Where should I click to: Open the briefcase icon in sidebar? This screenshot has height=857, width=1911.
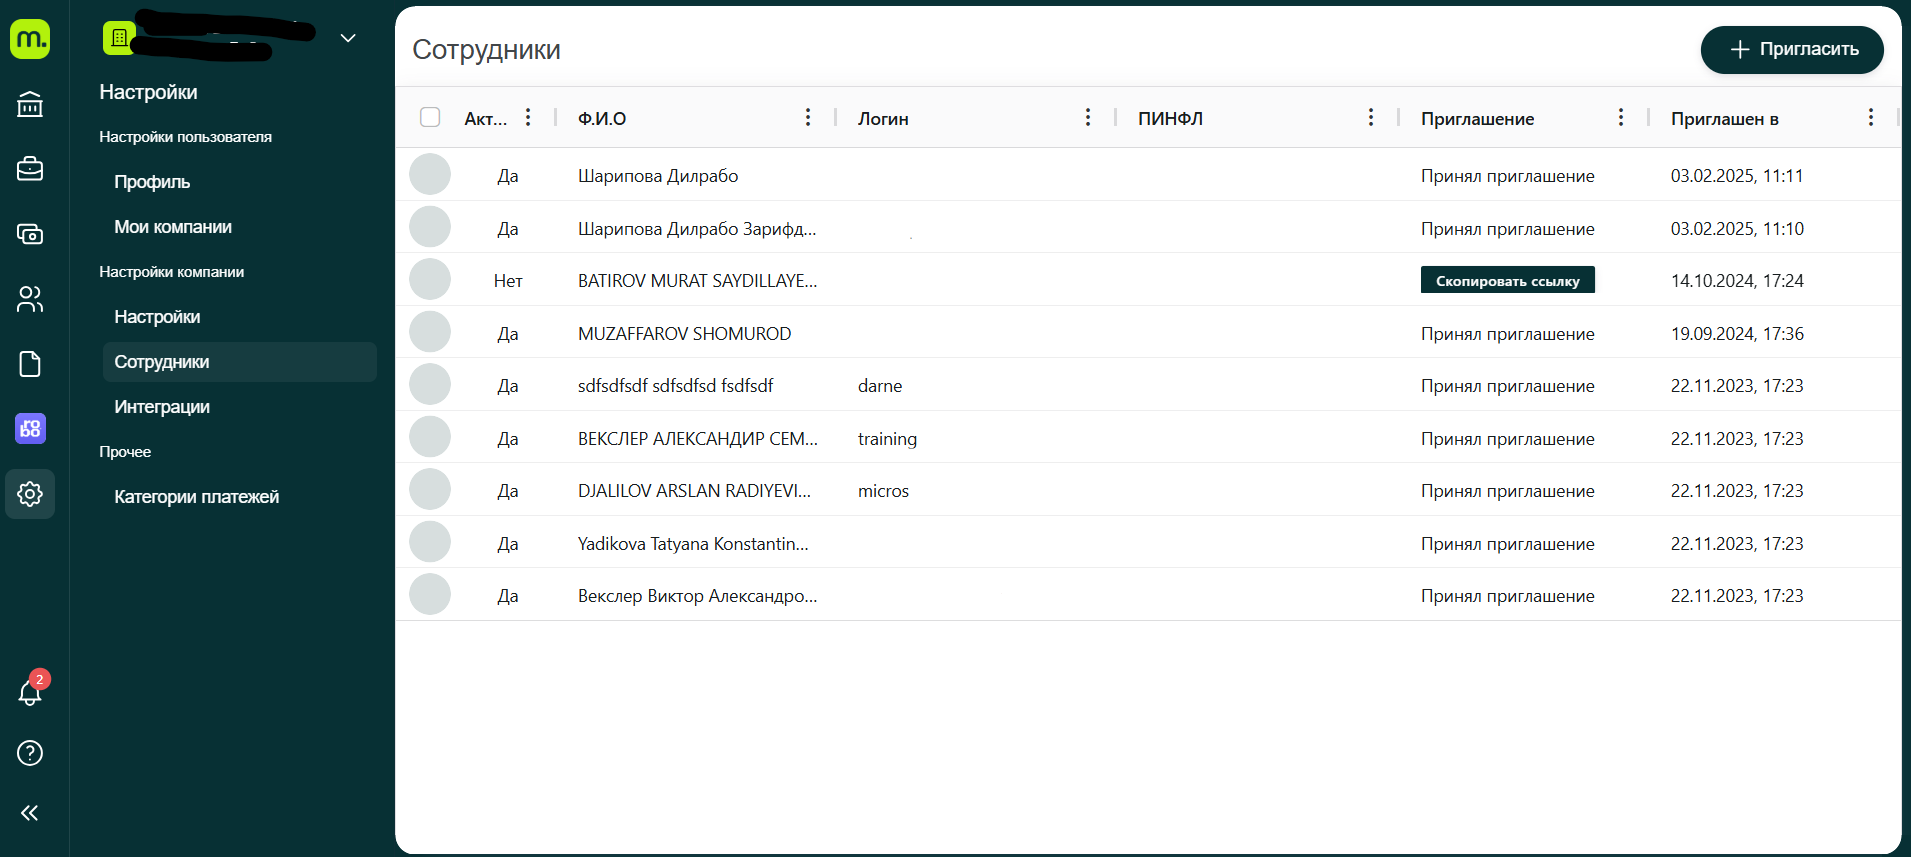[x=30, y=169]
